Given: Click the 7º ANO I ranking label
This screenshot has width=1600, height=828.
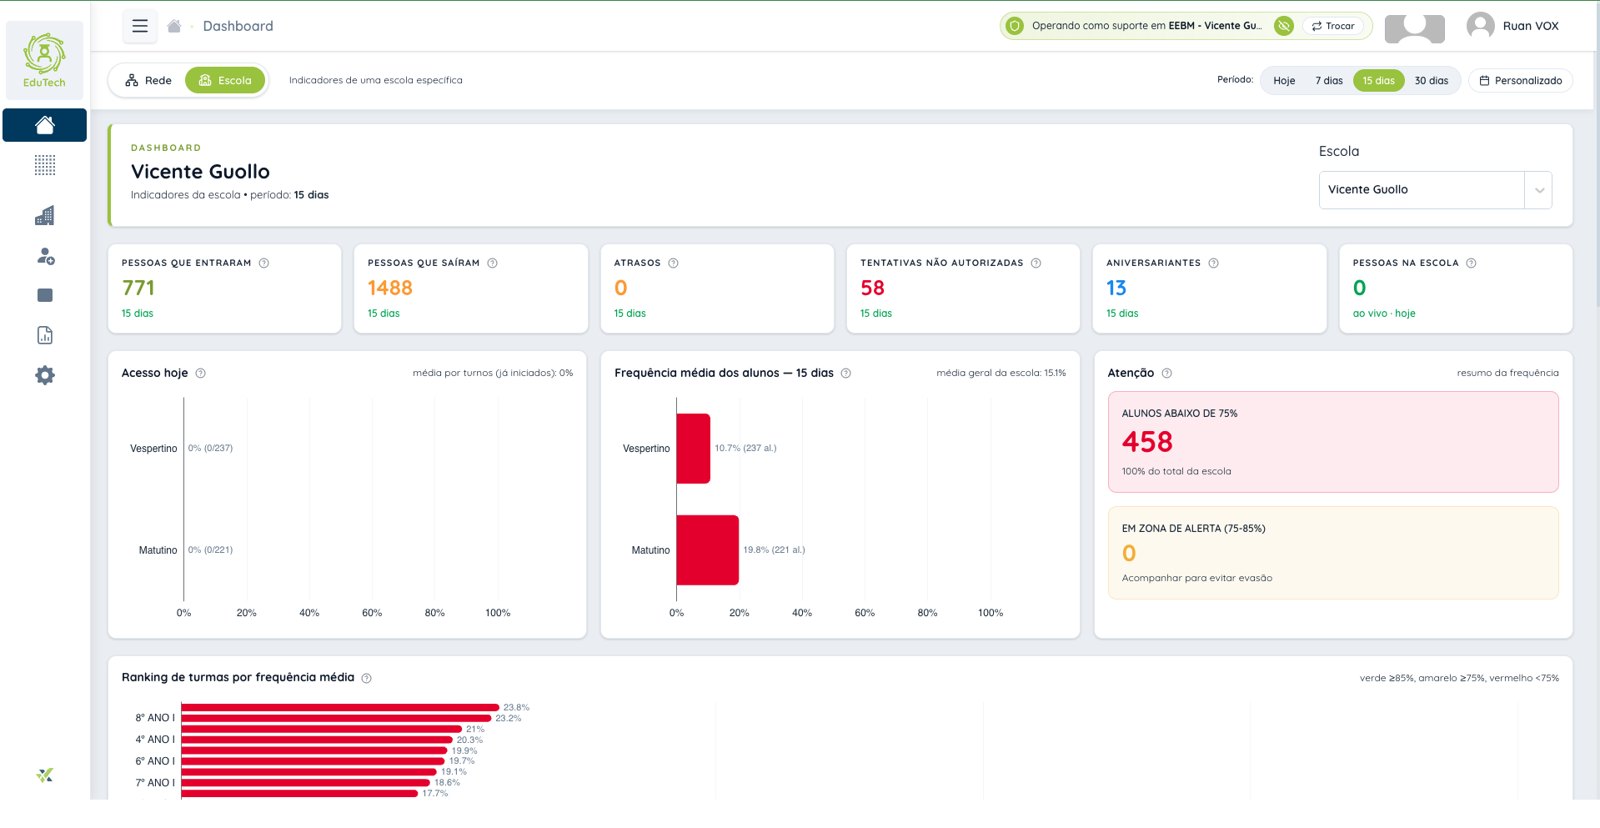Looking at the screenshot, I should click(155, 783).
